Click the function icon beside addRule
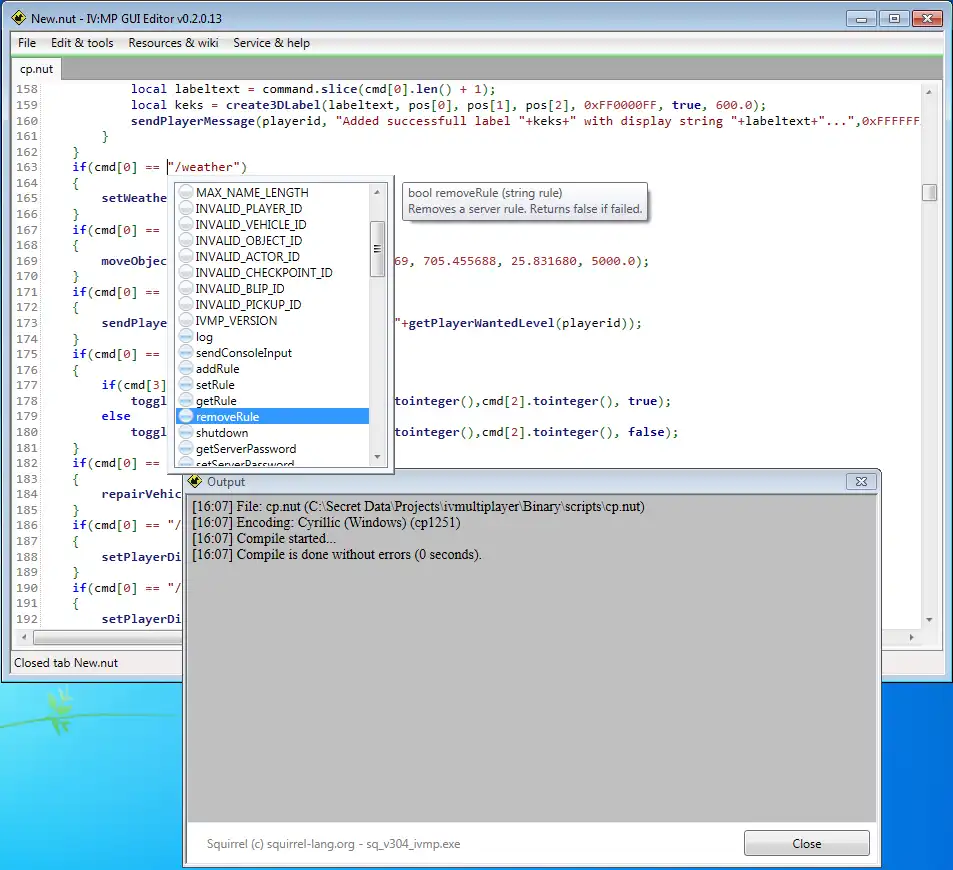 coord(186,368)
